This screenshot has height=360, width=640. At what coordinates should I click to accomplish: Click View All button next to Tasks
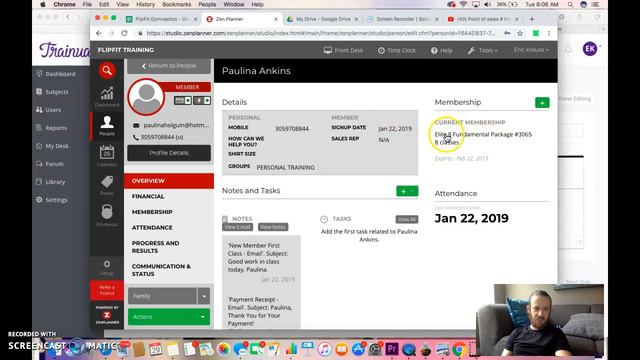(407, 219)
